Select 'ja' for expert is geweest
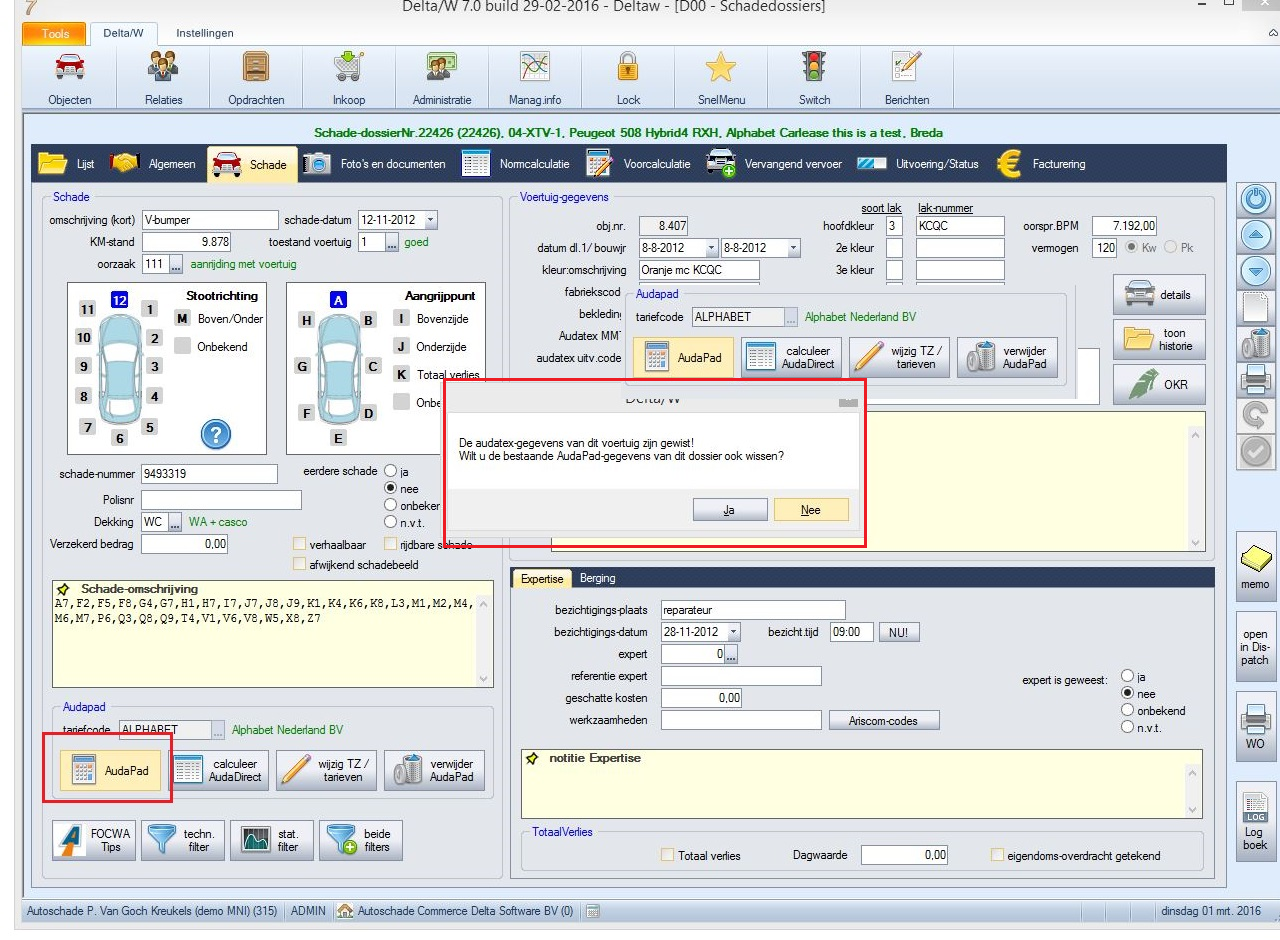Screen dimensions: 1280x940 [1128, 676]
